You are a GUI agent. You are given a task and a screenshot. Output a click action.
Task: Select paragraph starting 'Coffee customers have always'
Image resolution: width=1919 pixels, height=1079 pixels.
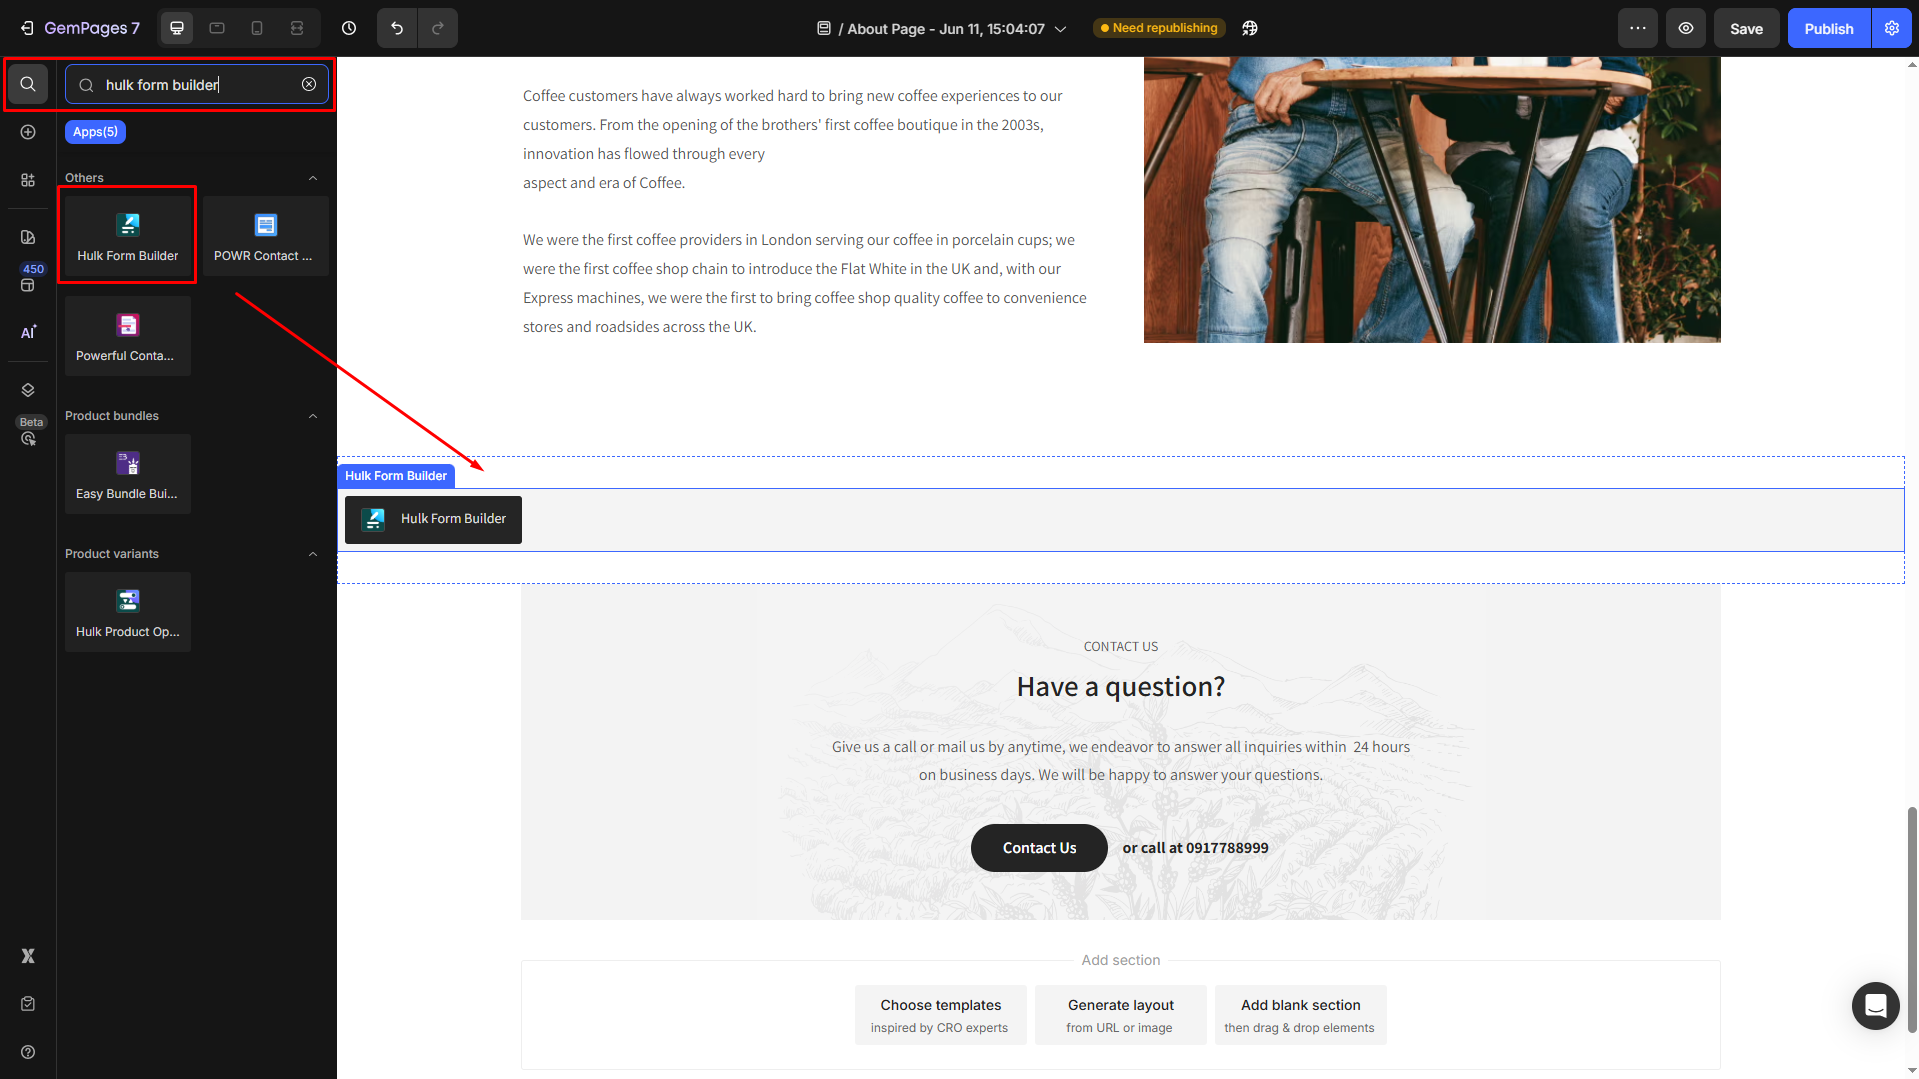pos(793,139)
